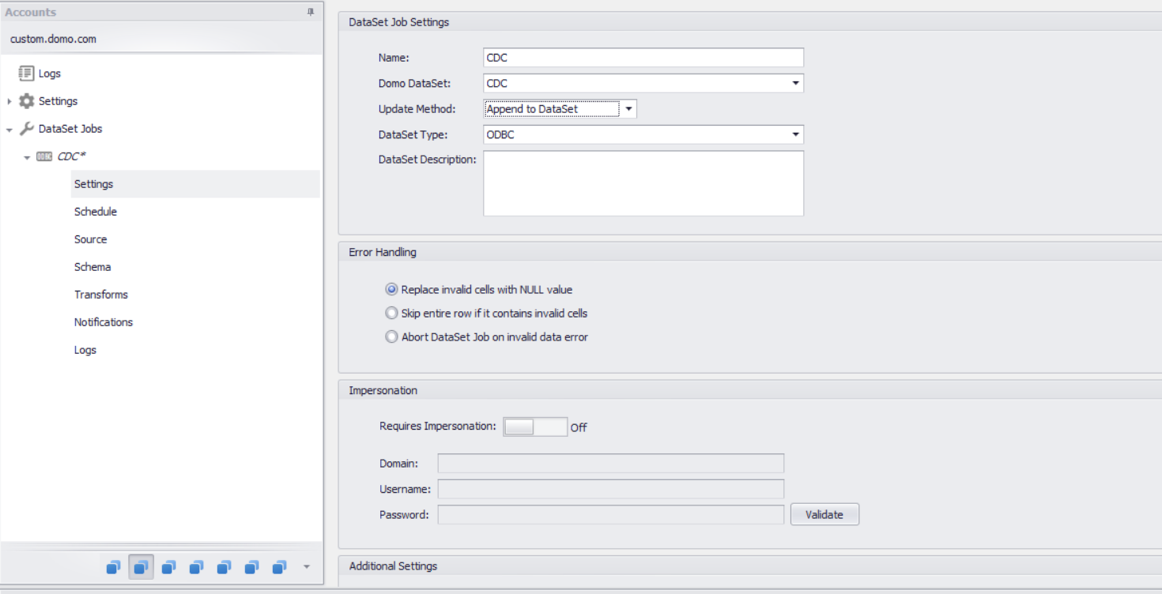Click the Logs notebook icon under custom.domo.com
1162x594 pixels.
point(26,73)
